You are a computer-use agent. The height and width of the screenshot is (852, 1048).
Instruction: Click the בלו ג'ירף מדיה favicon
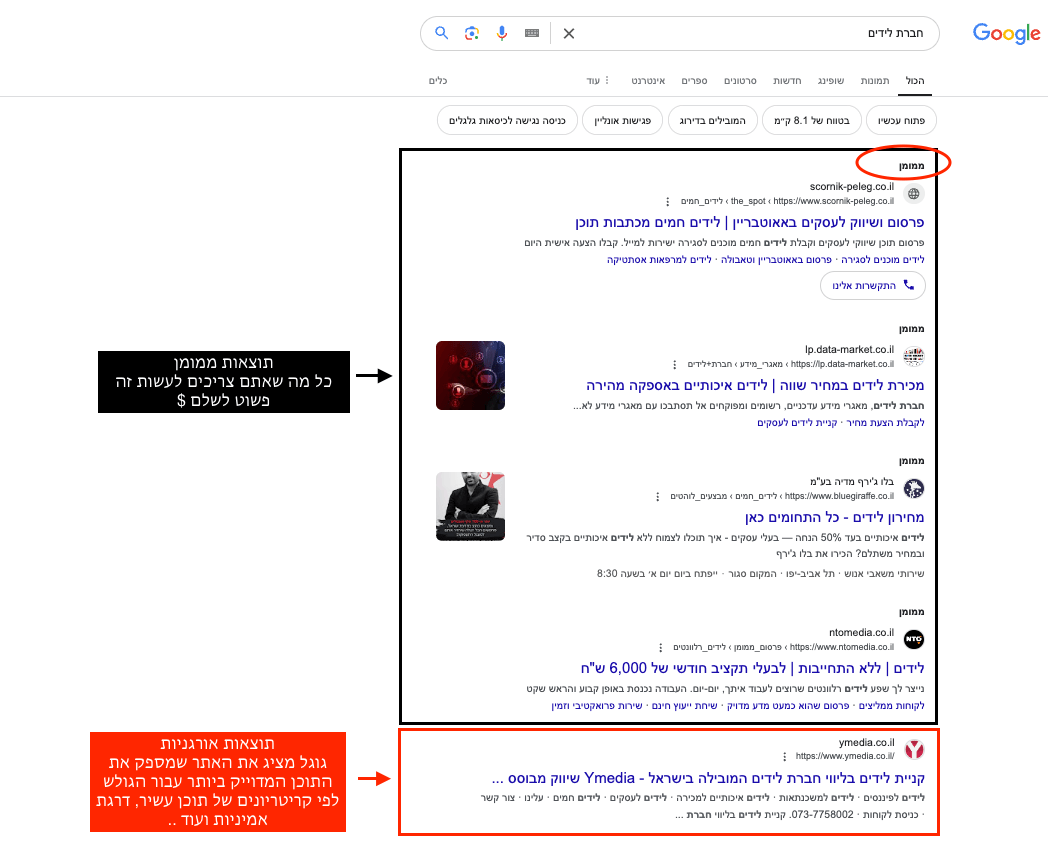click(x=914, y=488)
